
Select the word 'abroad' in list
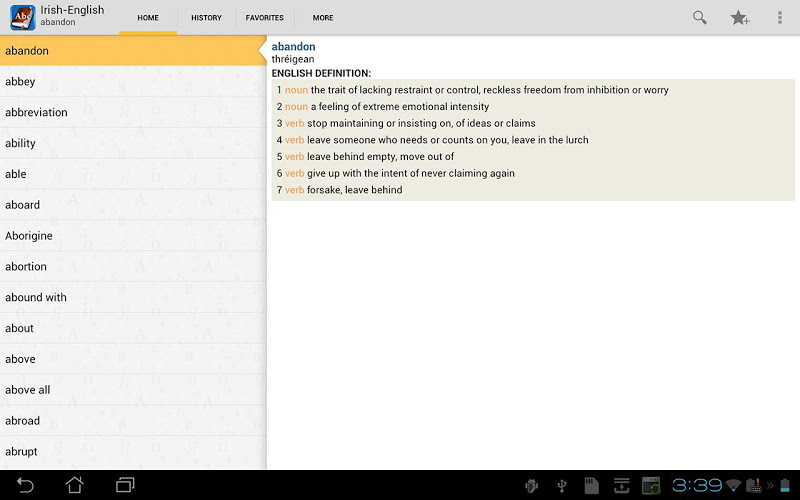tap(133, 421)
